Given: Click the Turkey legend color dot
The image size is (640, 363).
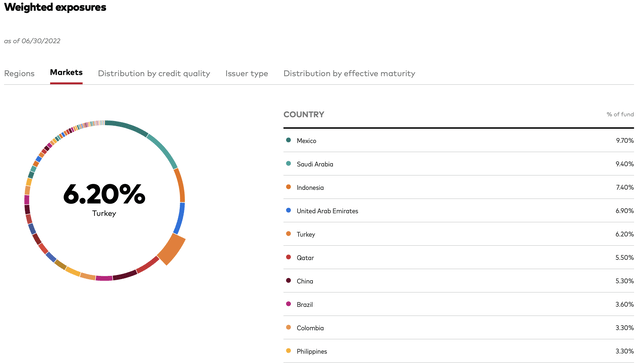Looking at the screenshot, I should [288, 234].
